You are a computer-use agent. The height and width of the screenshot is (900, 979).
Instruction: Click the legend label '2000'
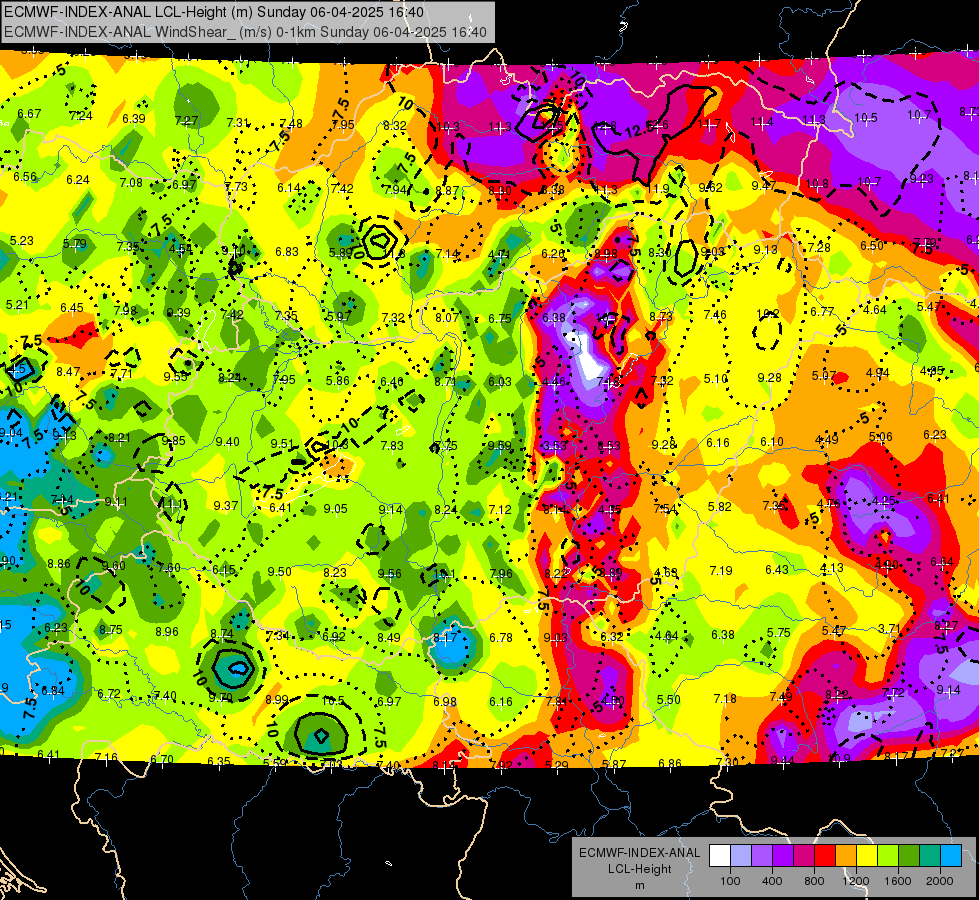[940, 881]
